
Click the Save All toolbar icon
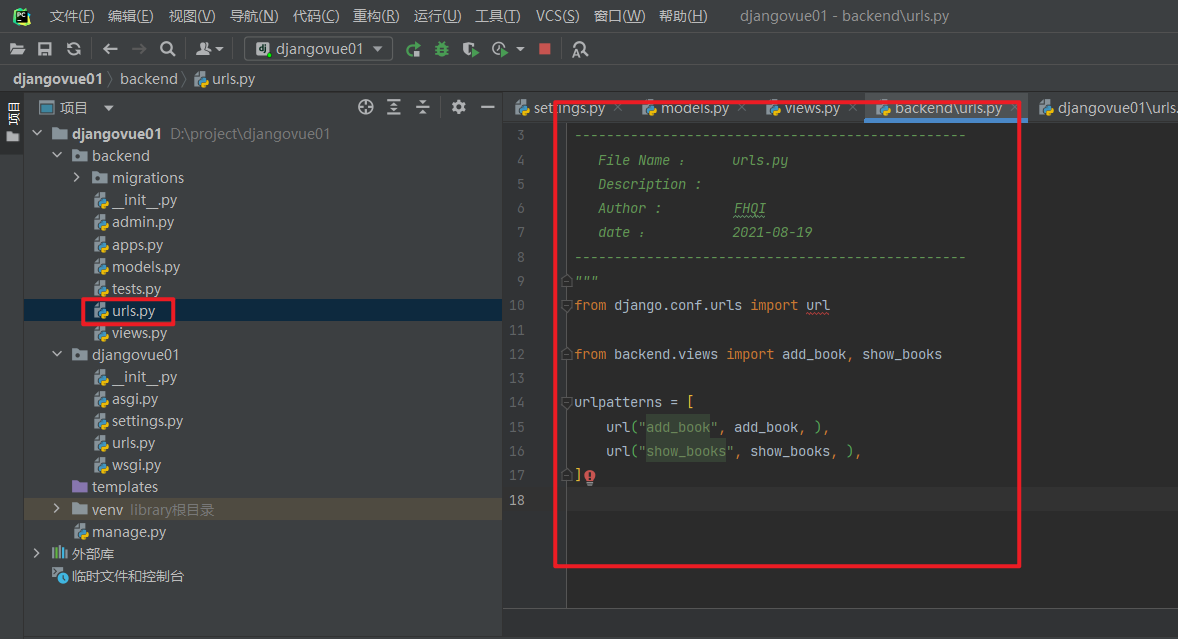point(45,50)
